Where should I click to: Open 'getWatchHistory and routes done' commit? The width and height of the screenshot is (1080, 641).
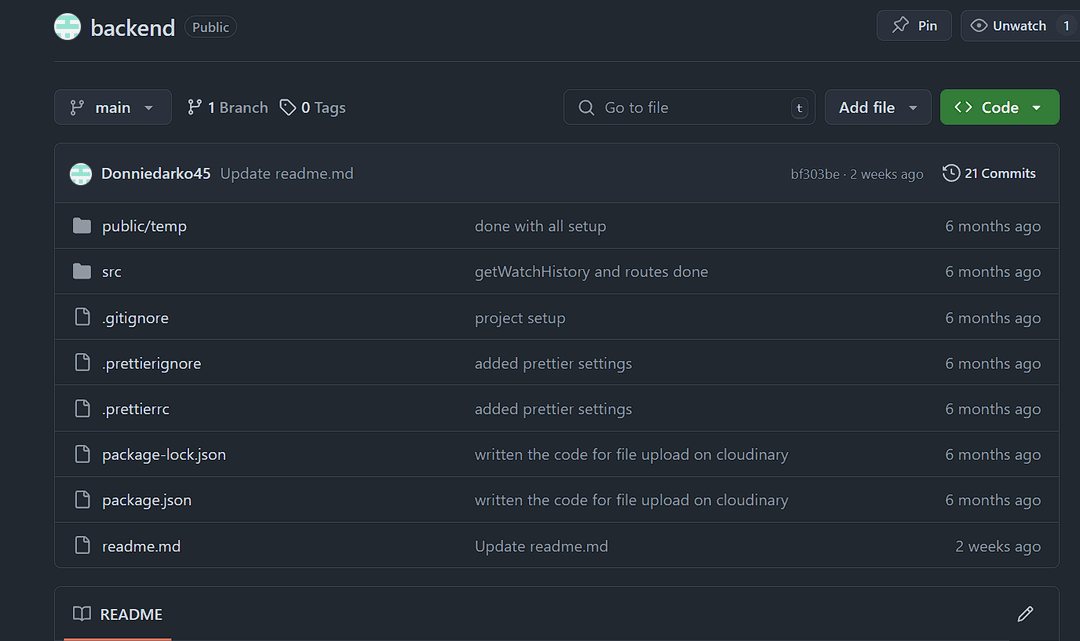coord(591,271)
